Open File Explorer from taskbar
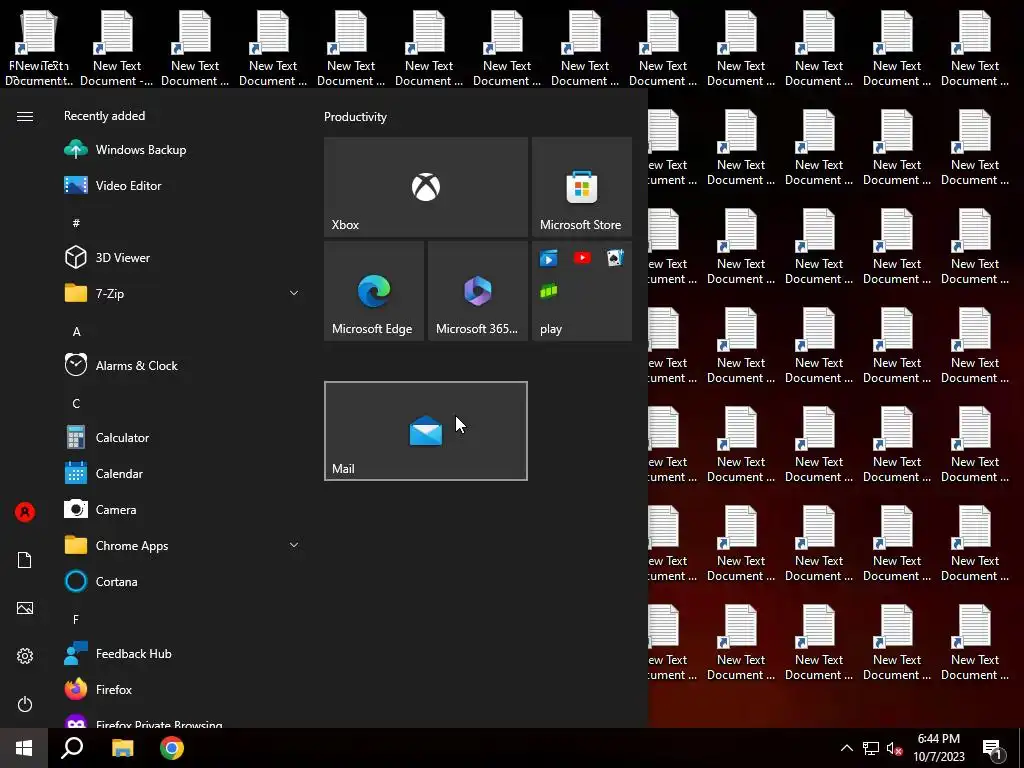1024x768 pixels. pos(122,748)
